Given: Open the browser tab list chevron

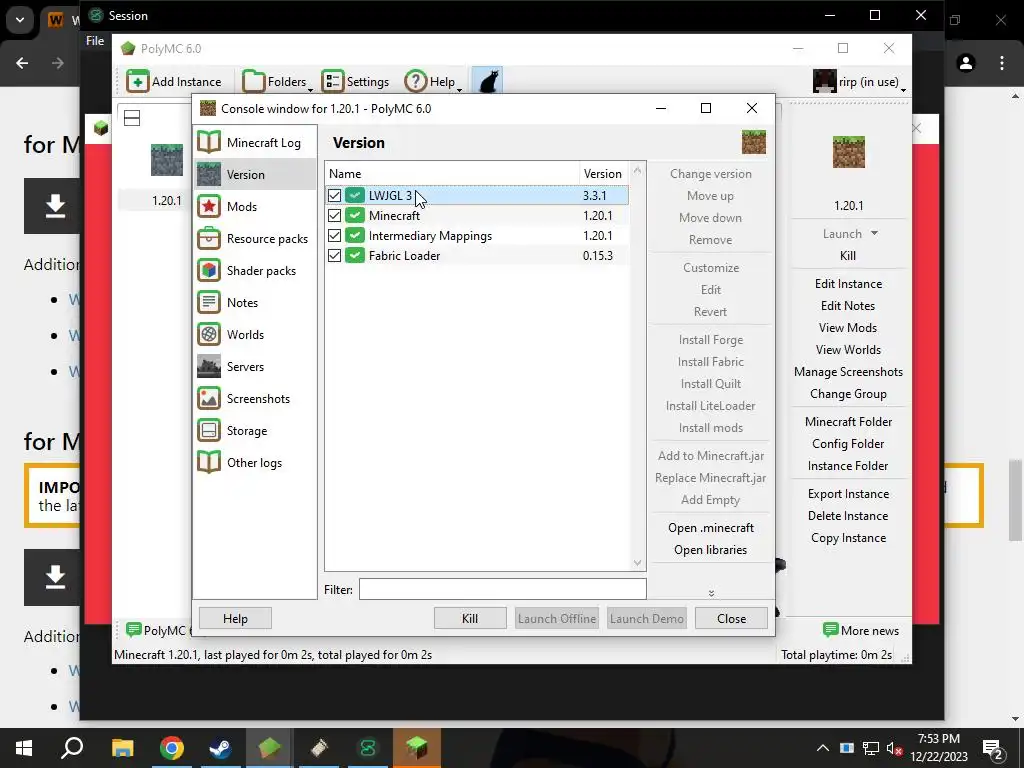Looking at the screenshot, I should 20,20.
